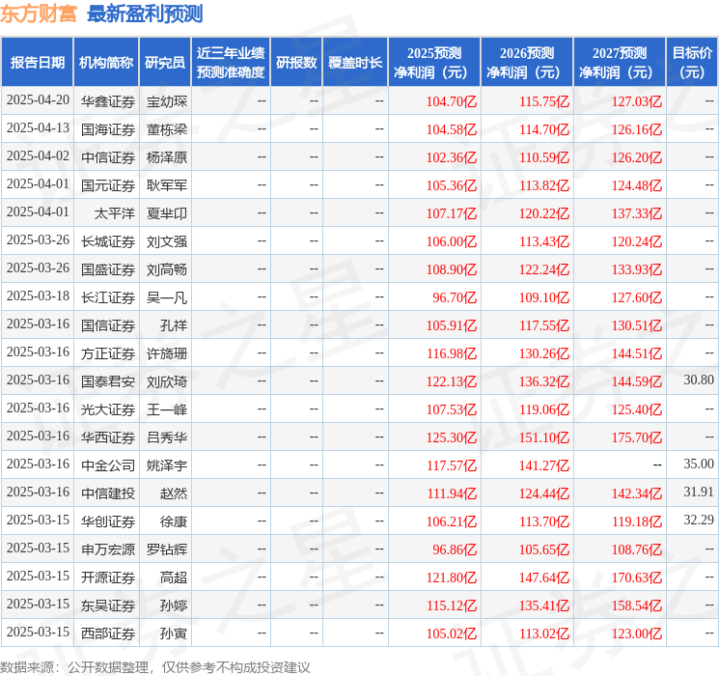Click the 147.64亿 forecast value
The height and width of the screenshot is (676, 719).
(544, 577)
